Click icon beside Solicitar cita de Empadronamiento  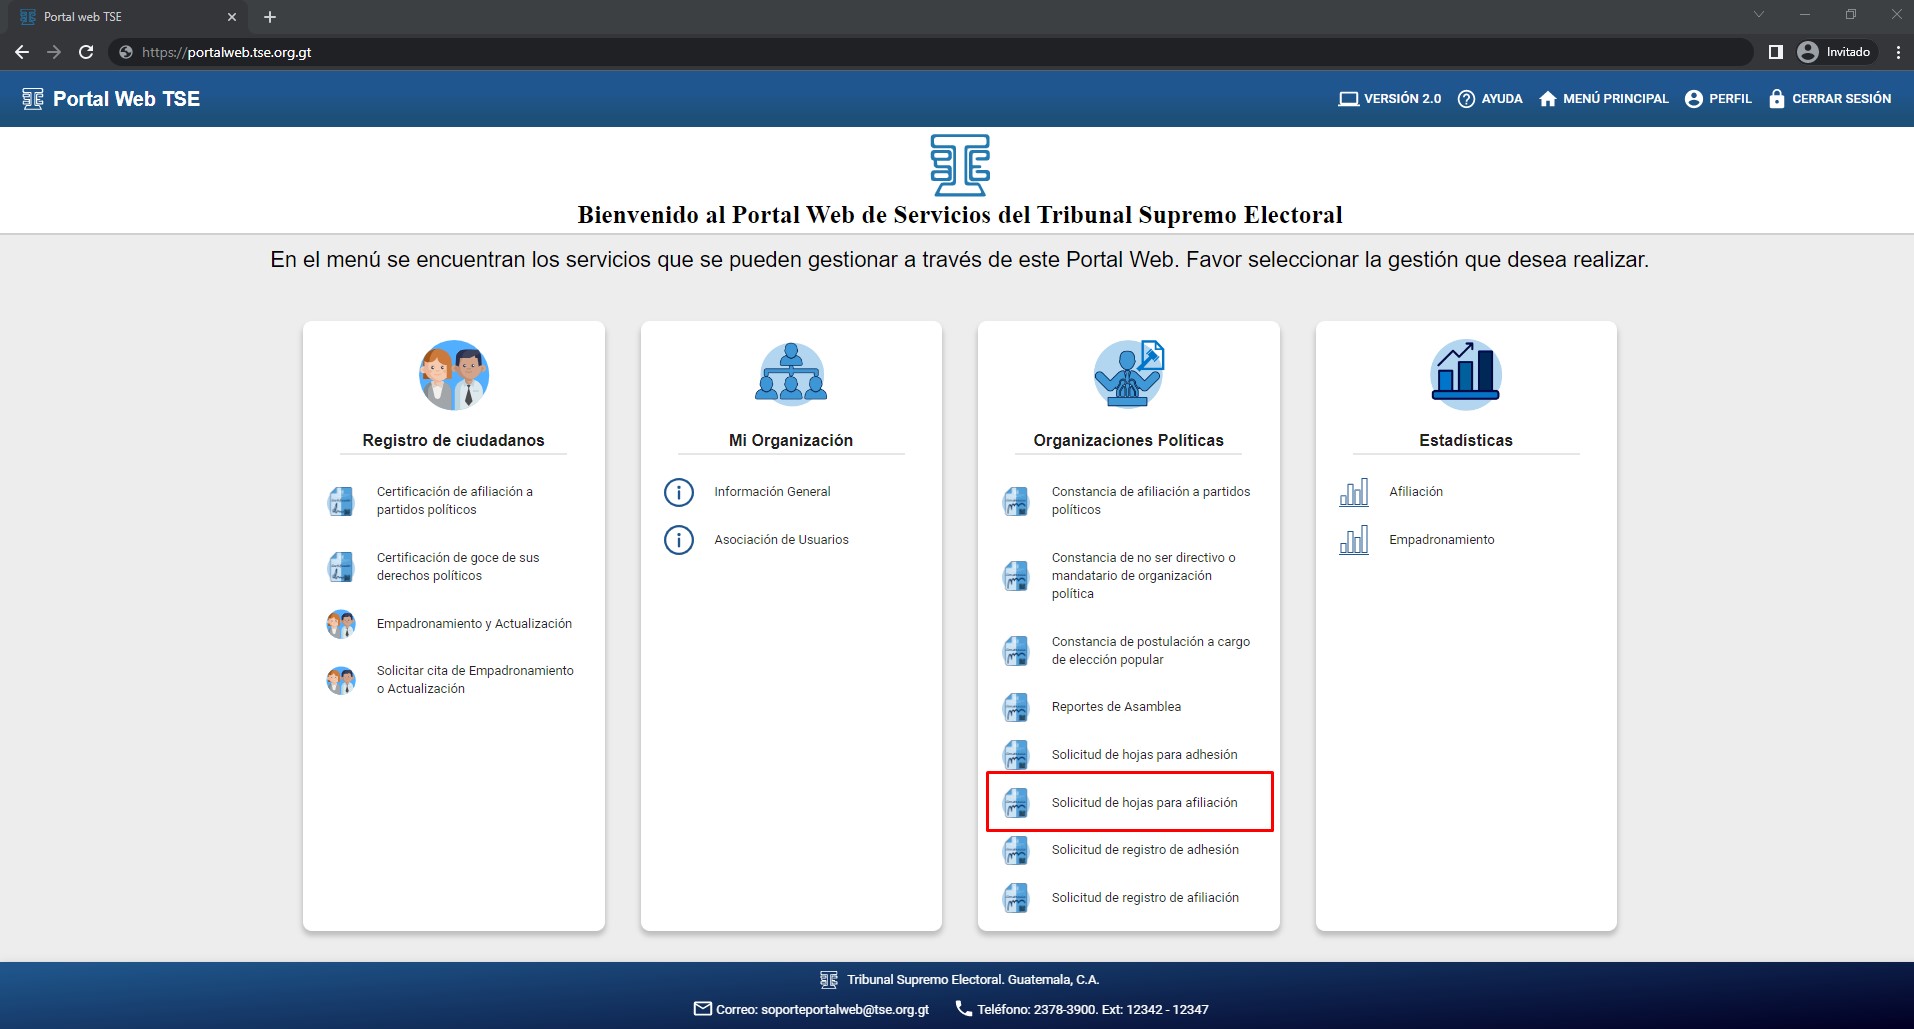[x=341, y=680]
